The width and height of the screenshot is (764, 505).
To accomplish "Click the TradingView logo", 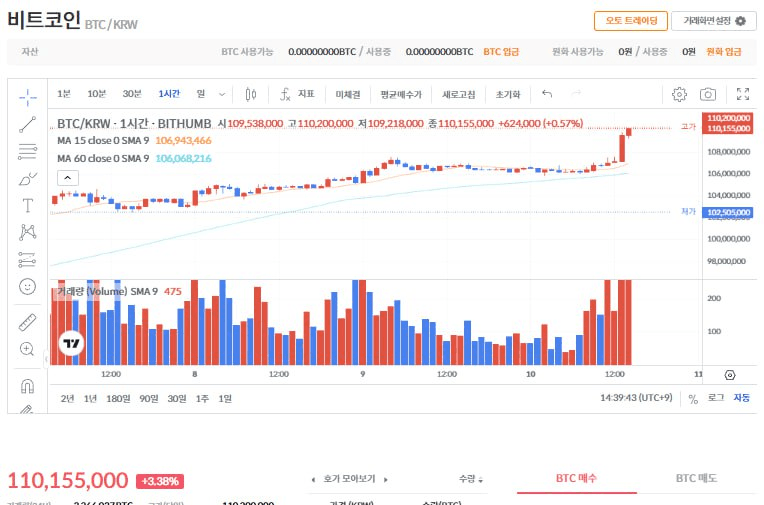I will 72,343.
